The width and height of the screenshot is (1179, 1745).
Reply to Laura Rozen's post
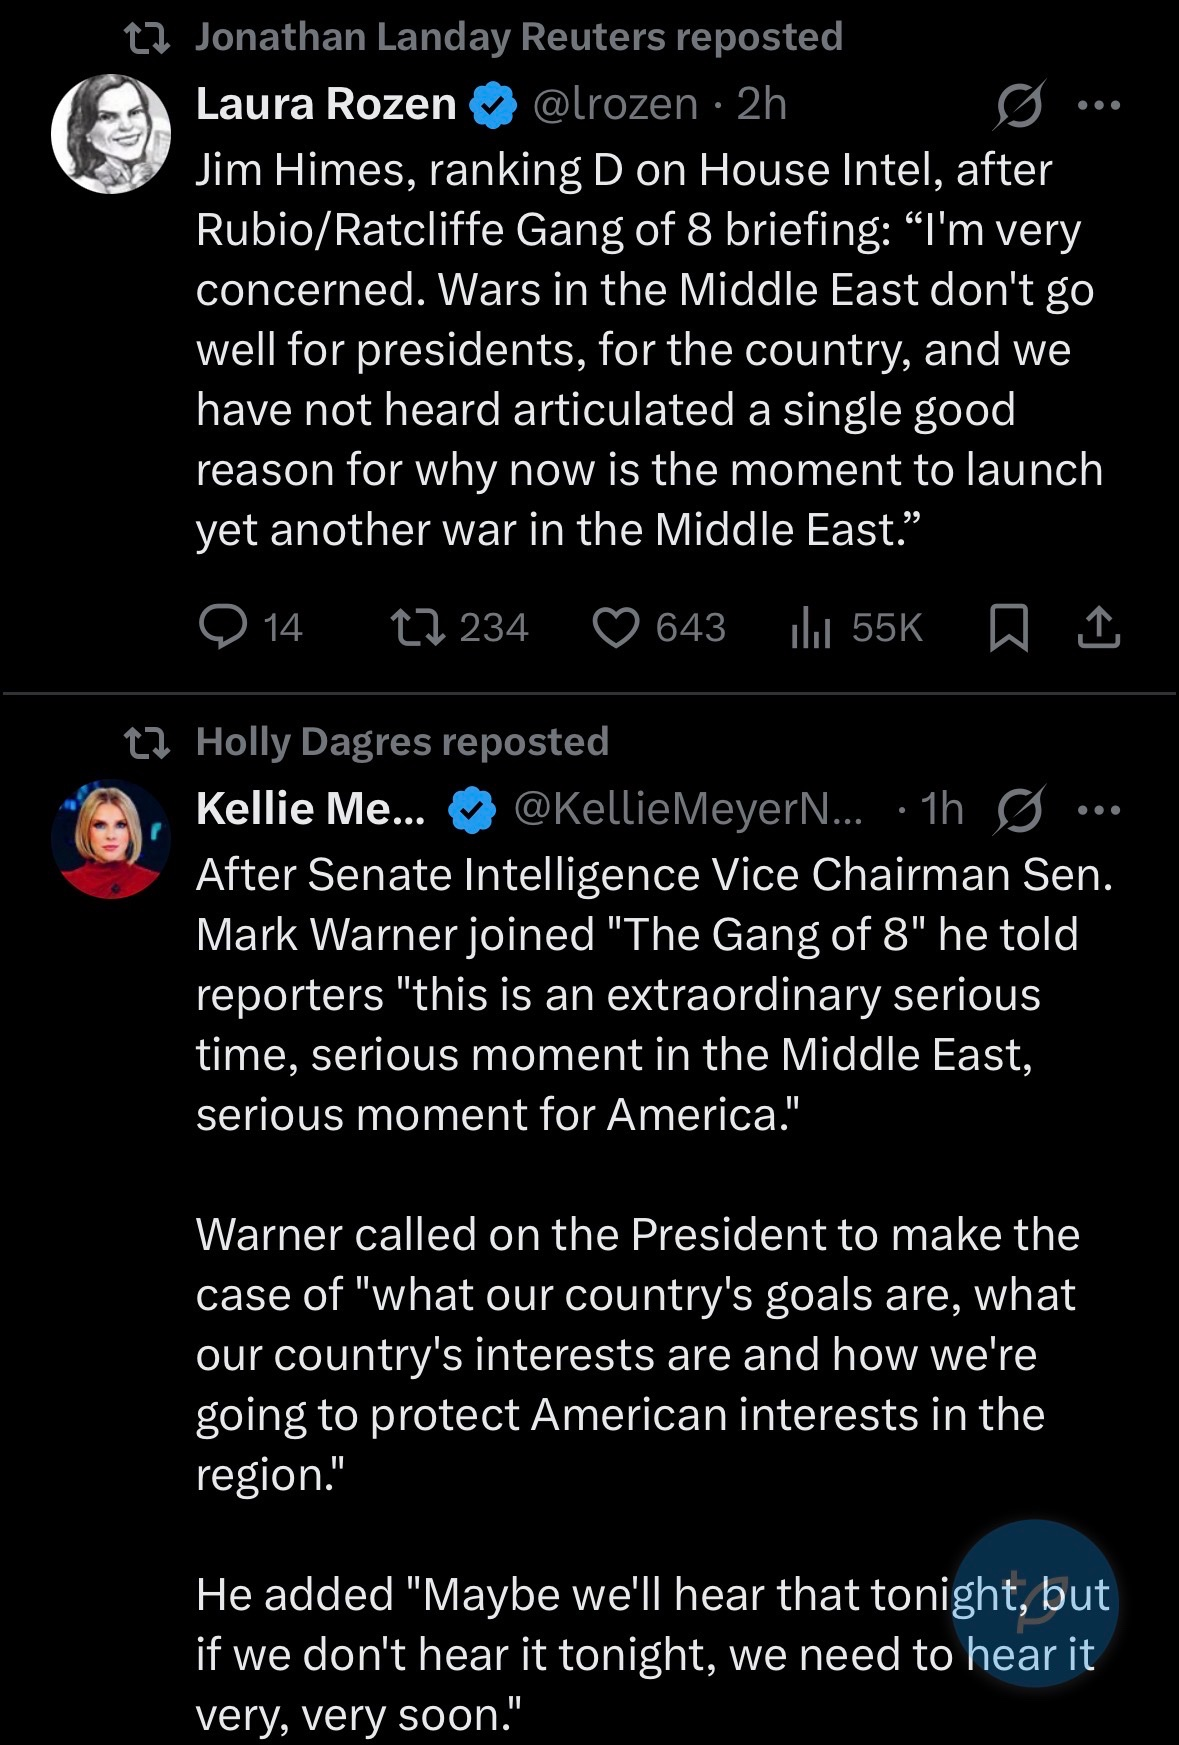click(224, 627)
